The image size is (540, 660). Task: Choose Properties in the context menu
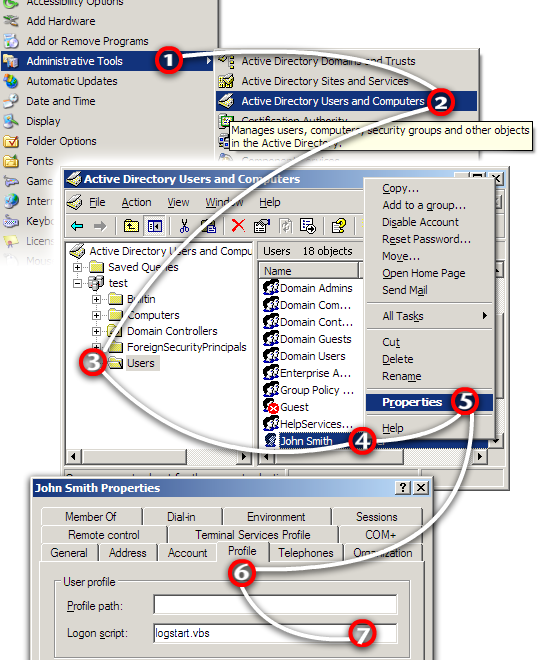pos(429,402)
